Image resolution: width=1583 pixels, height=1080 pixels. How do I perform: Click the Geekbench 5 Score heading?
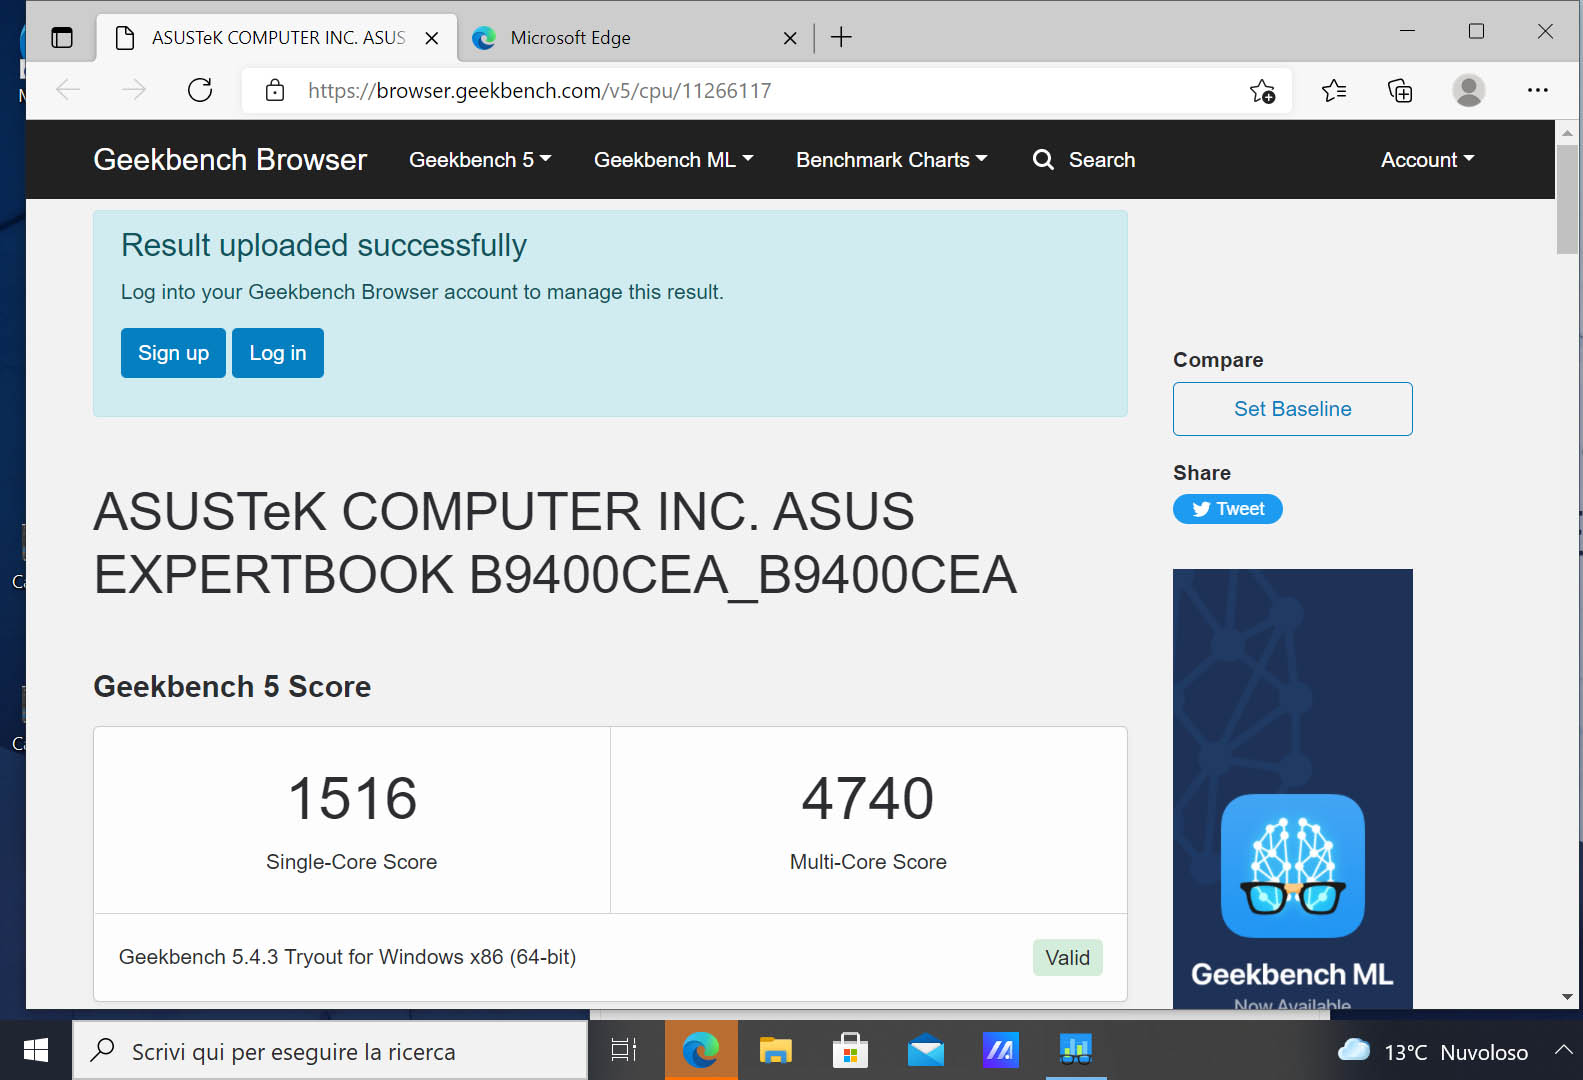232,687
